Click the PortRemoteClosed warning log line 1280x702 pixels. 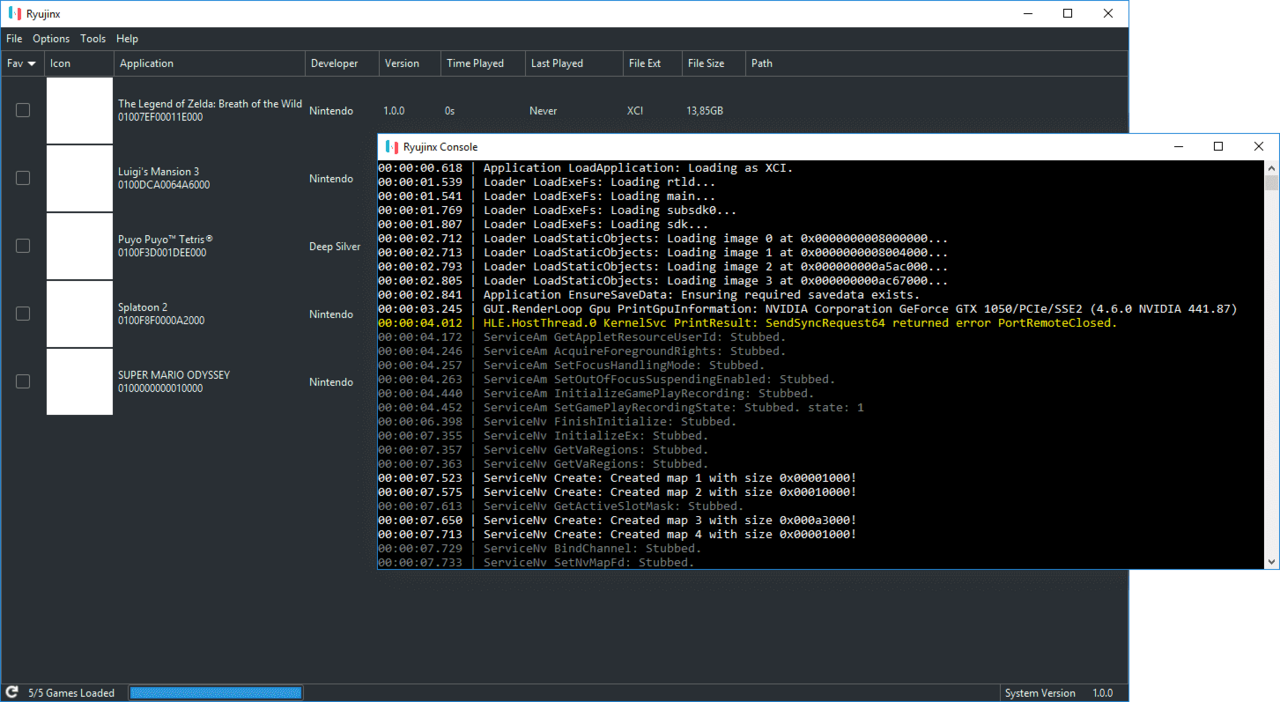748,323
